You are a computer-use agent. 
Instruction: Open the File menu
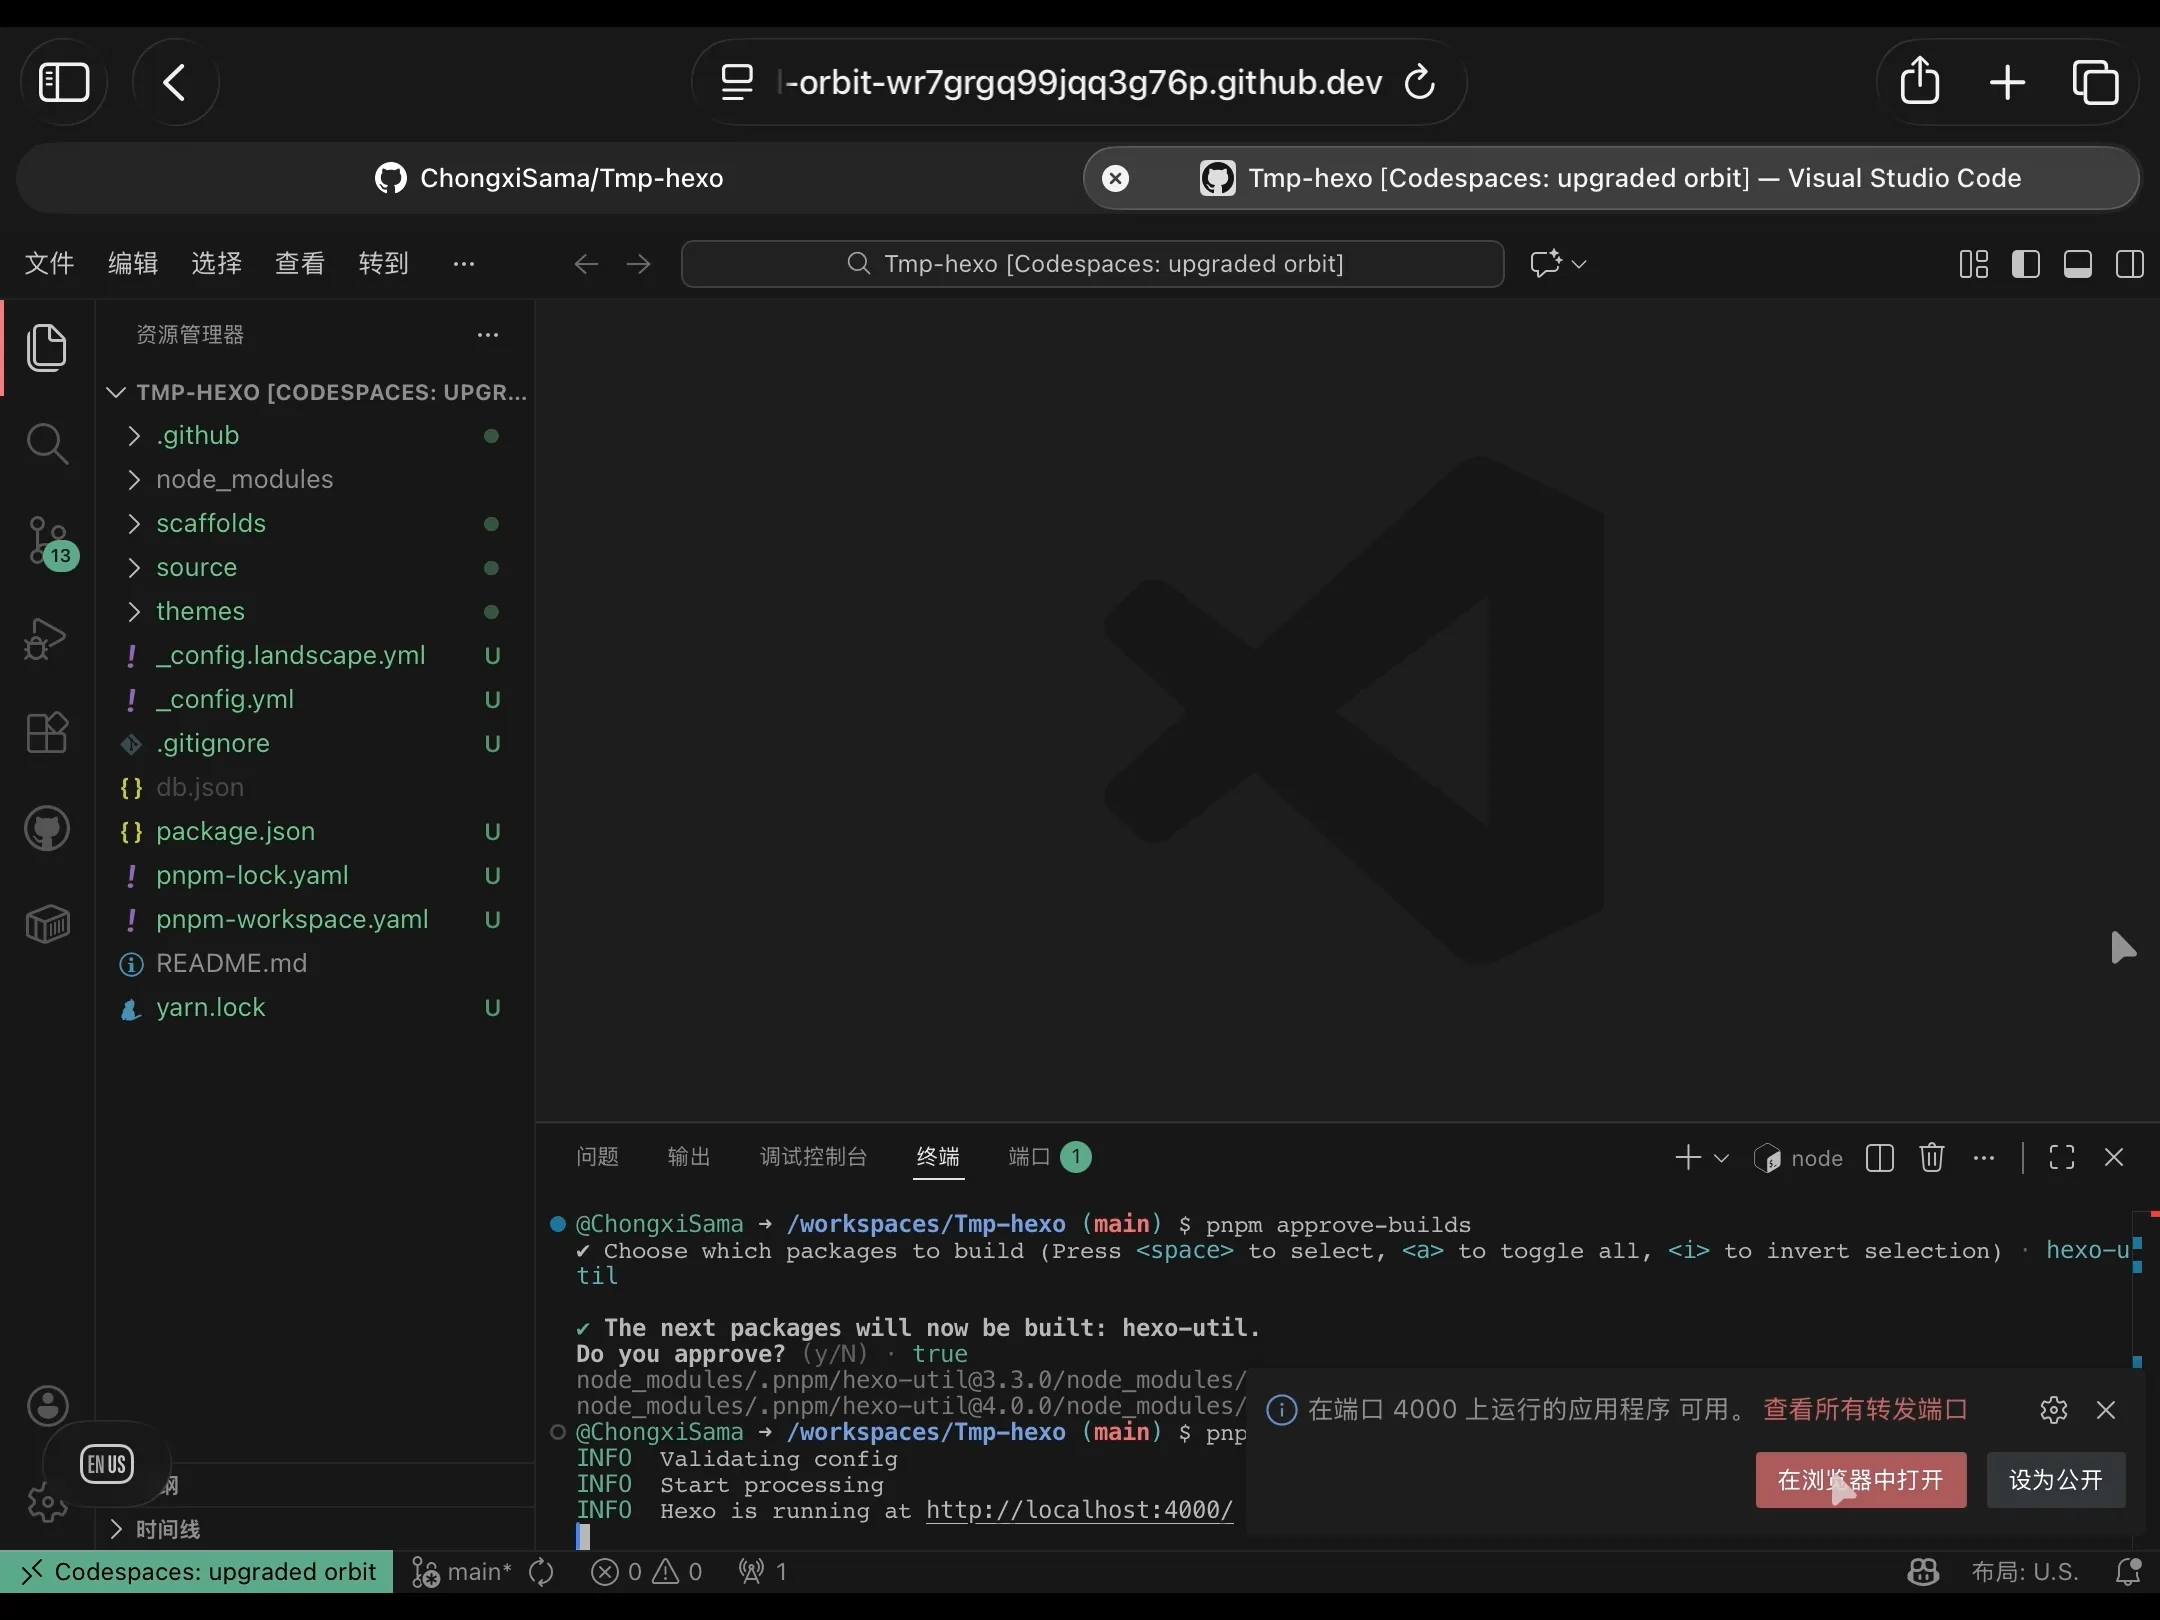(49, 263)
